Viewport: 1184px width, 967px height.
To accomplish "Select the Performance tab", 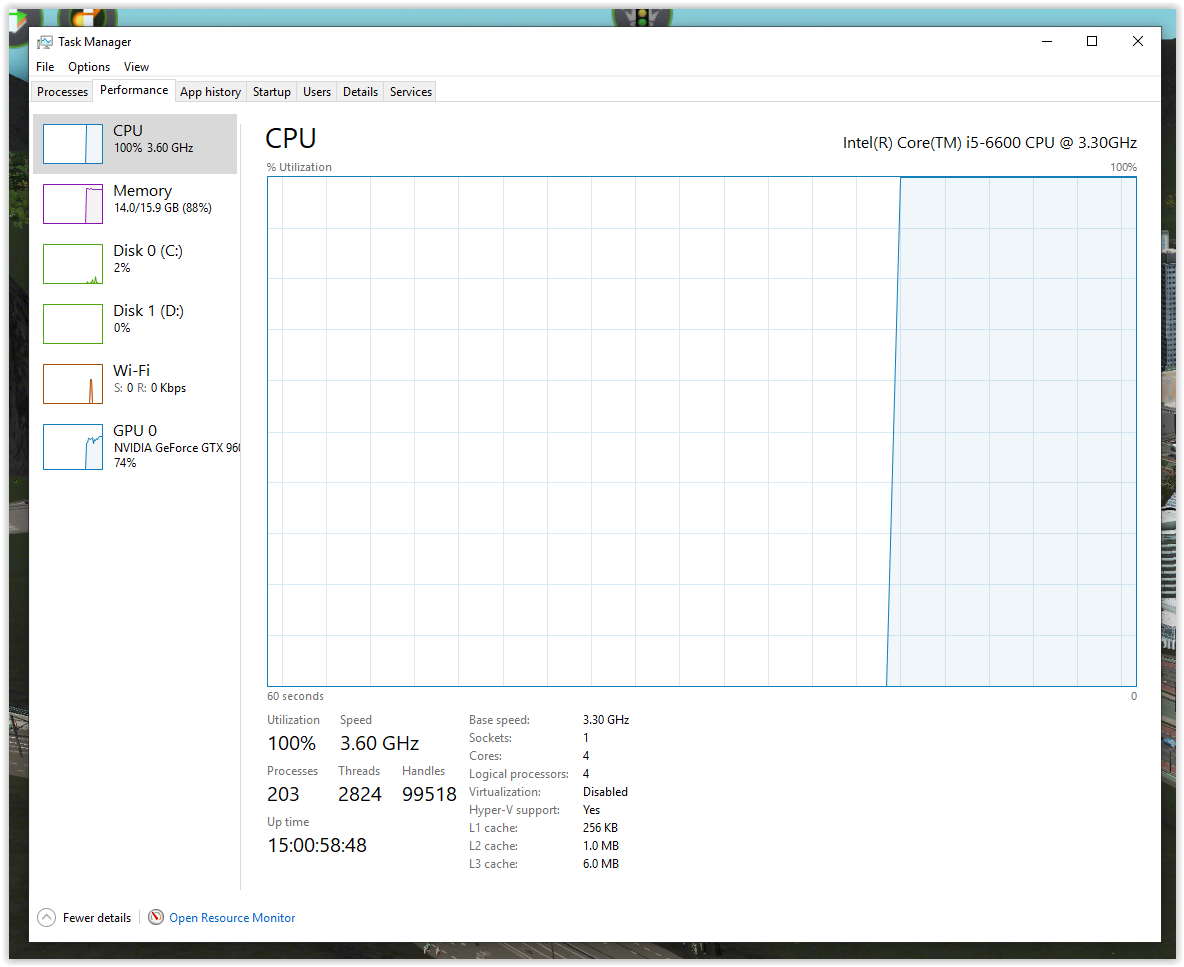I will tap(134, 90).
